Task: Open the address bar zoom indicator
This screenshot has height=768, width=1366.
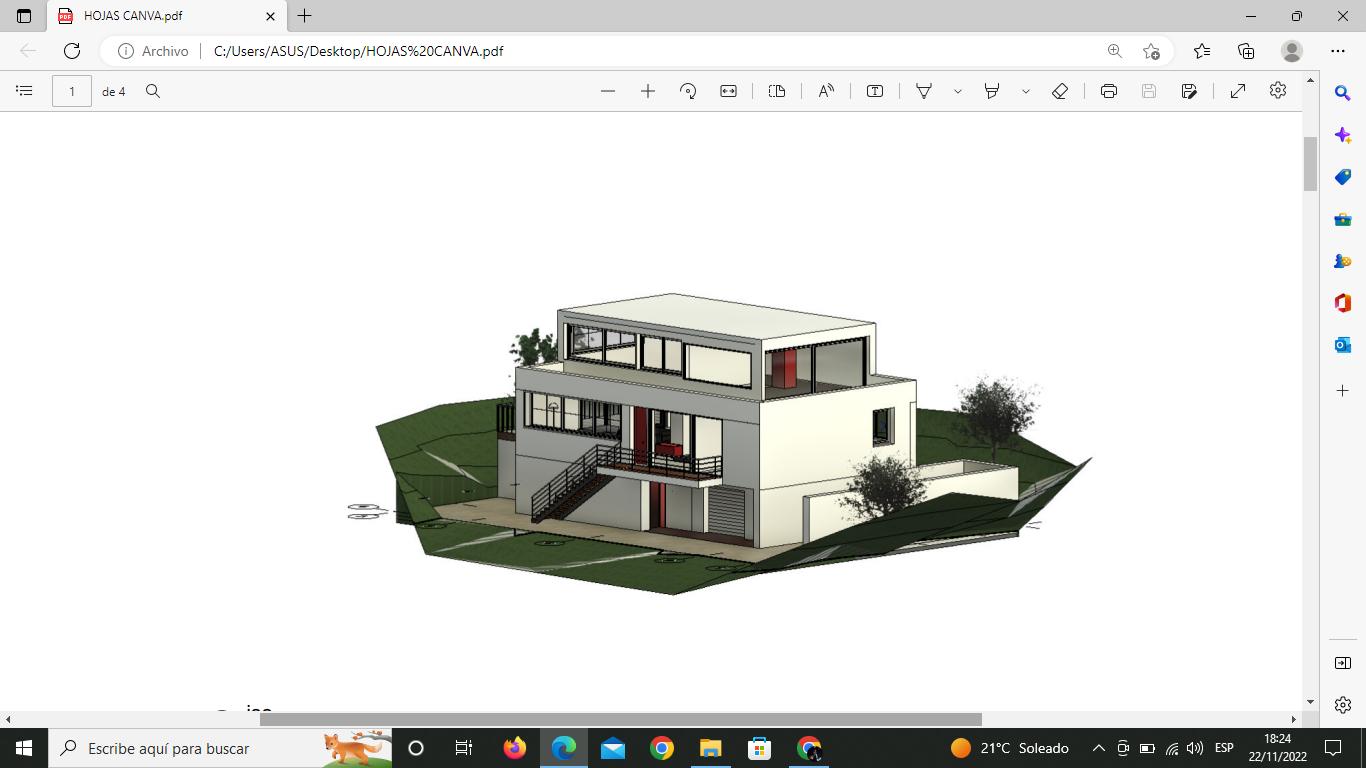Action: [1114, 51]
